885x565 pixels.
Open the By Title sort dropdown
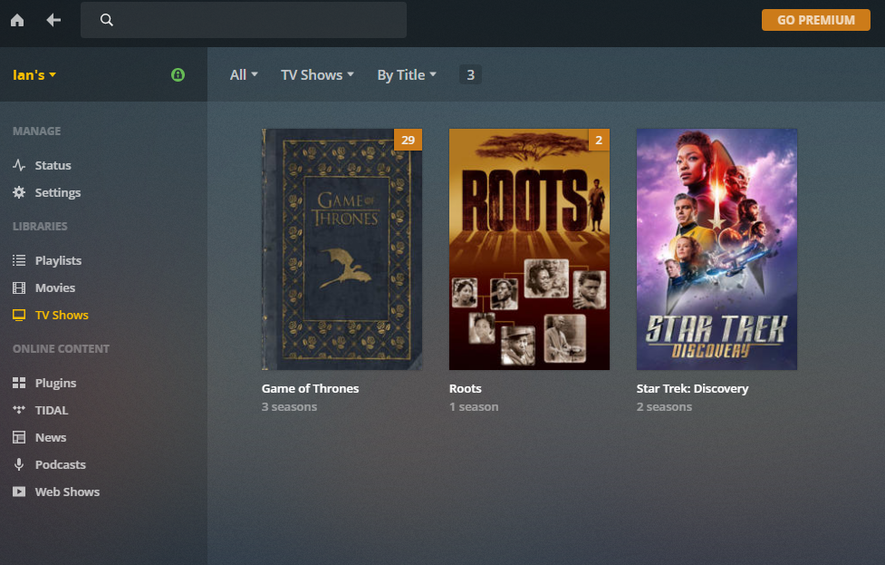point(406,75)
